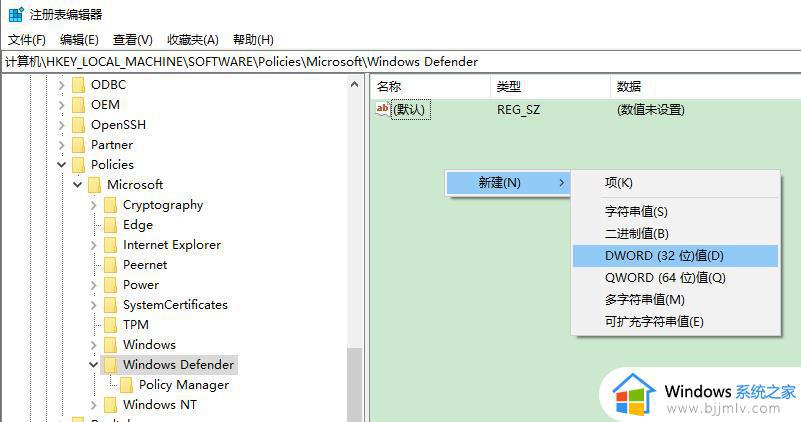Sort by the 数据 column header
The image size is (801, 422).
tap(705, 87)
